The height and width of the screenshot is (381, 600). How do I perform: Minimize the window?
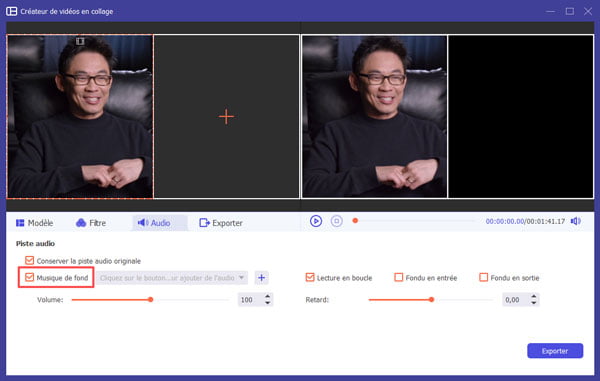click(x=550, y=11)
